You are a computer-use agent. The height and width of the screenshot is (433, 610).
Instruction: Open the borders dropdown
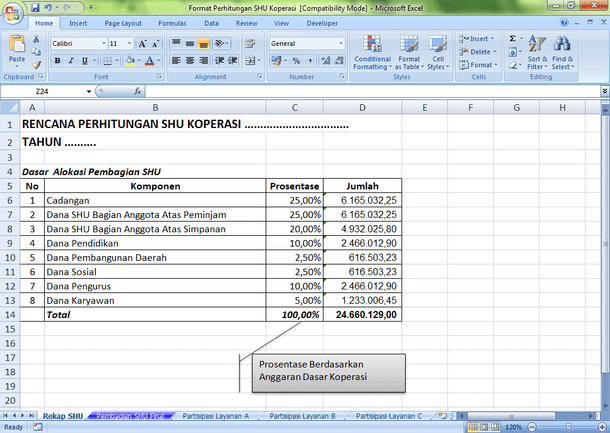[117, 61]
